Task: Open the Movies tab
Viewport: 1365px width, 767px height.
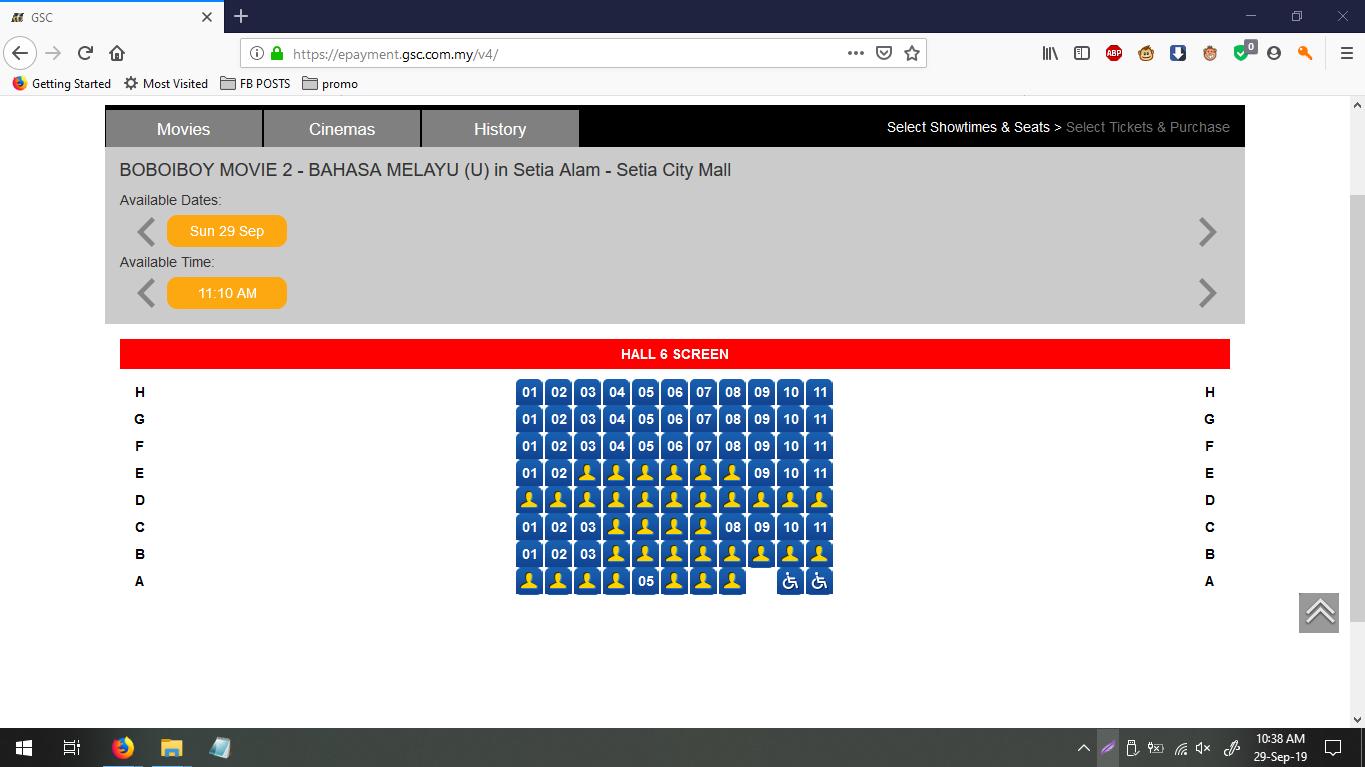Action: tap(183, 129)
